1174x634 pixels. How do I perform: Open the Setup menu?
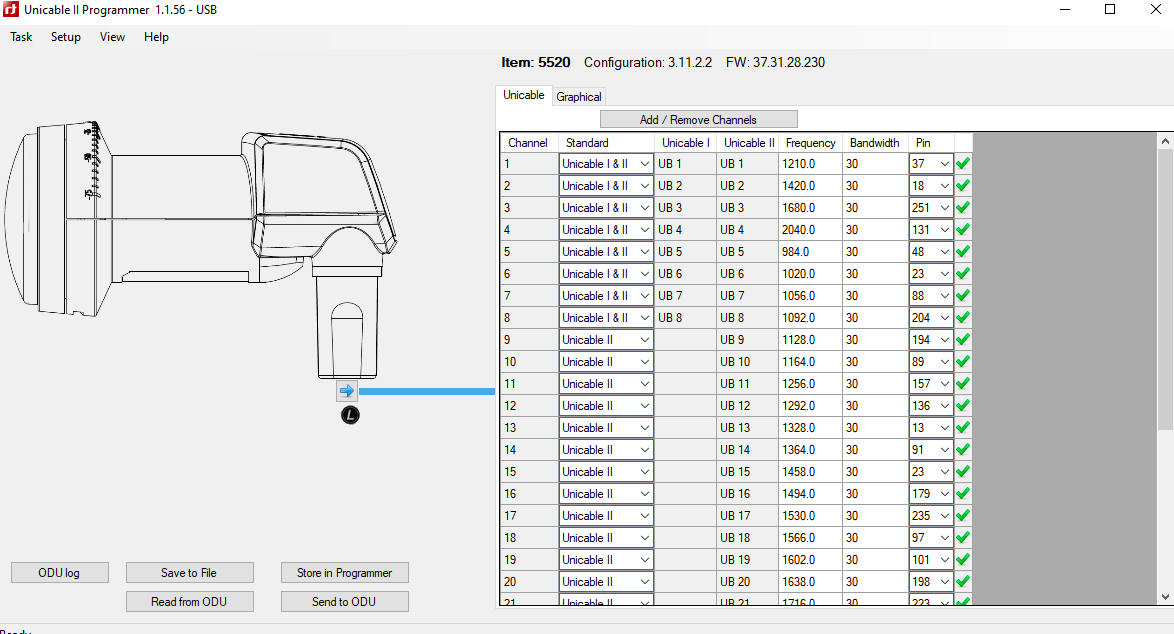(66, 37)
